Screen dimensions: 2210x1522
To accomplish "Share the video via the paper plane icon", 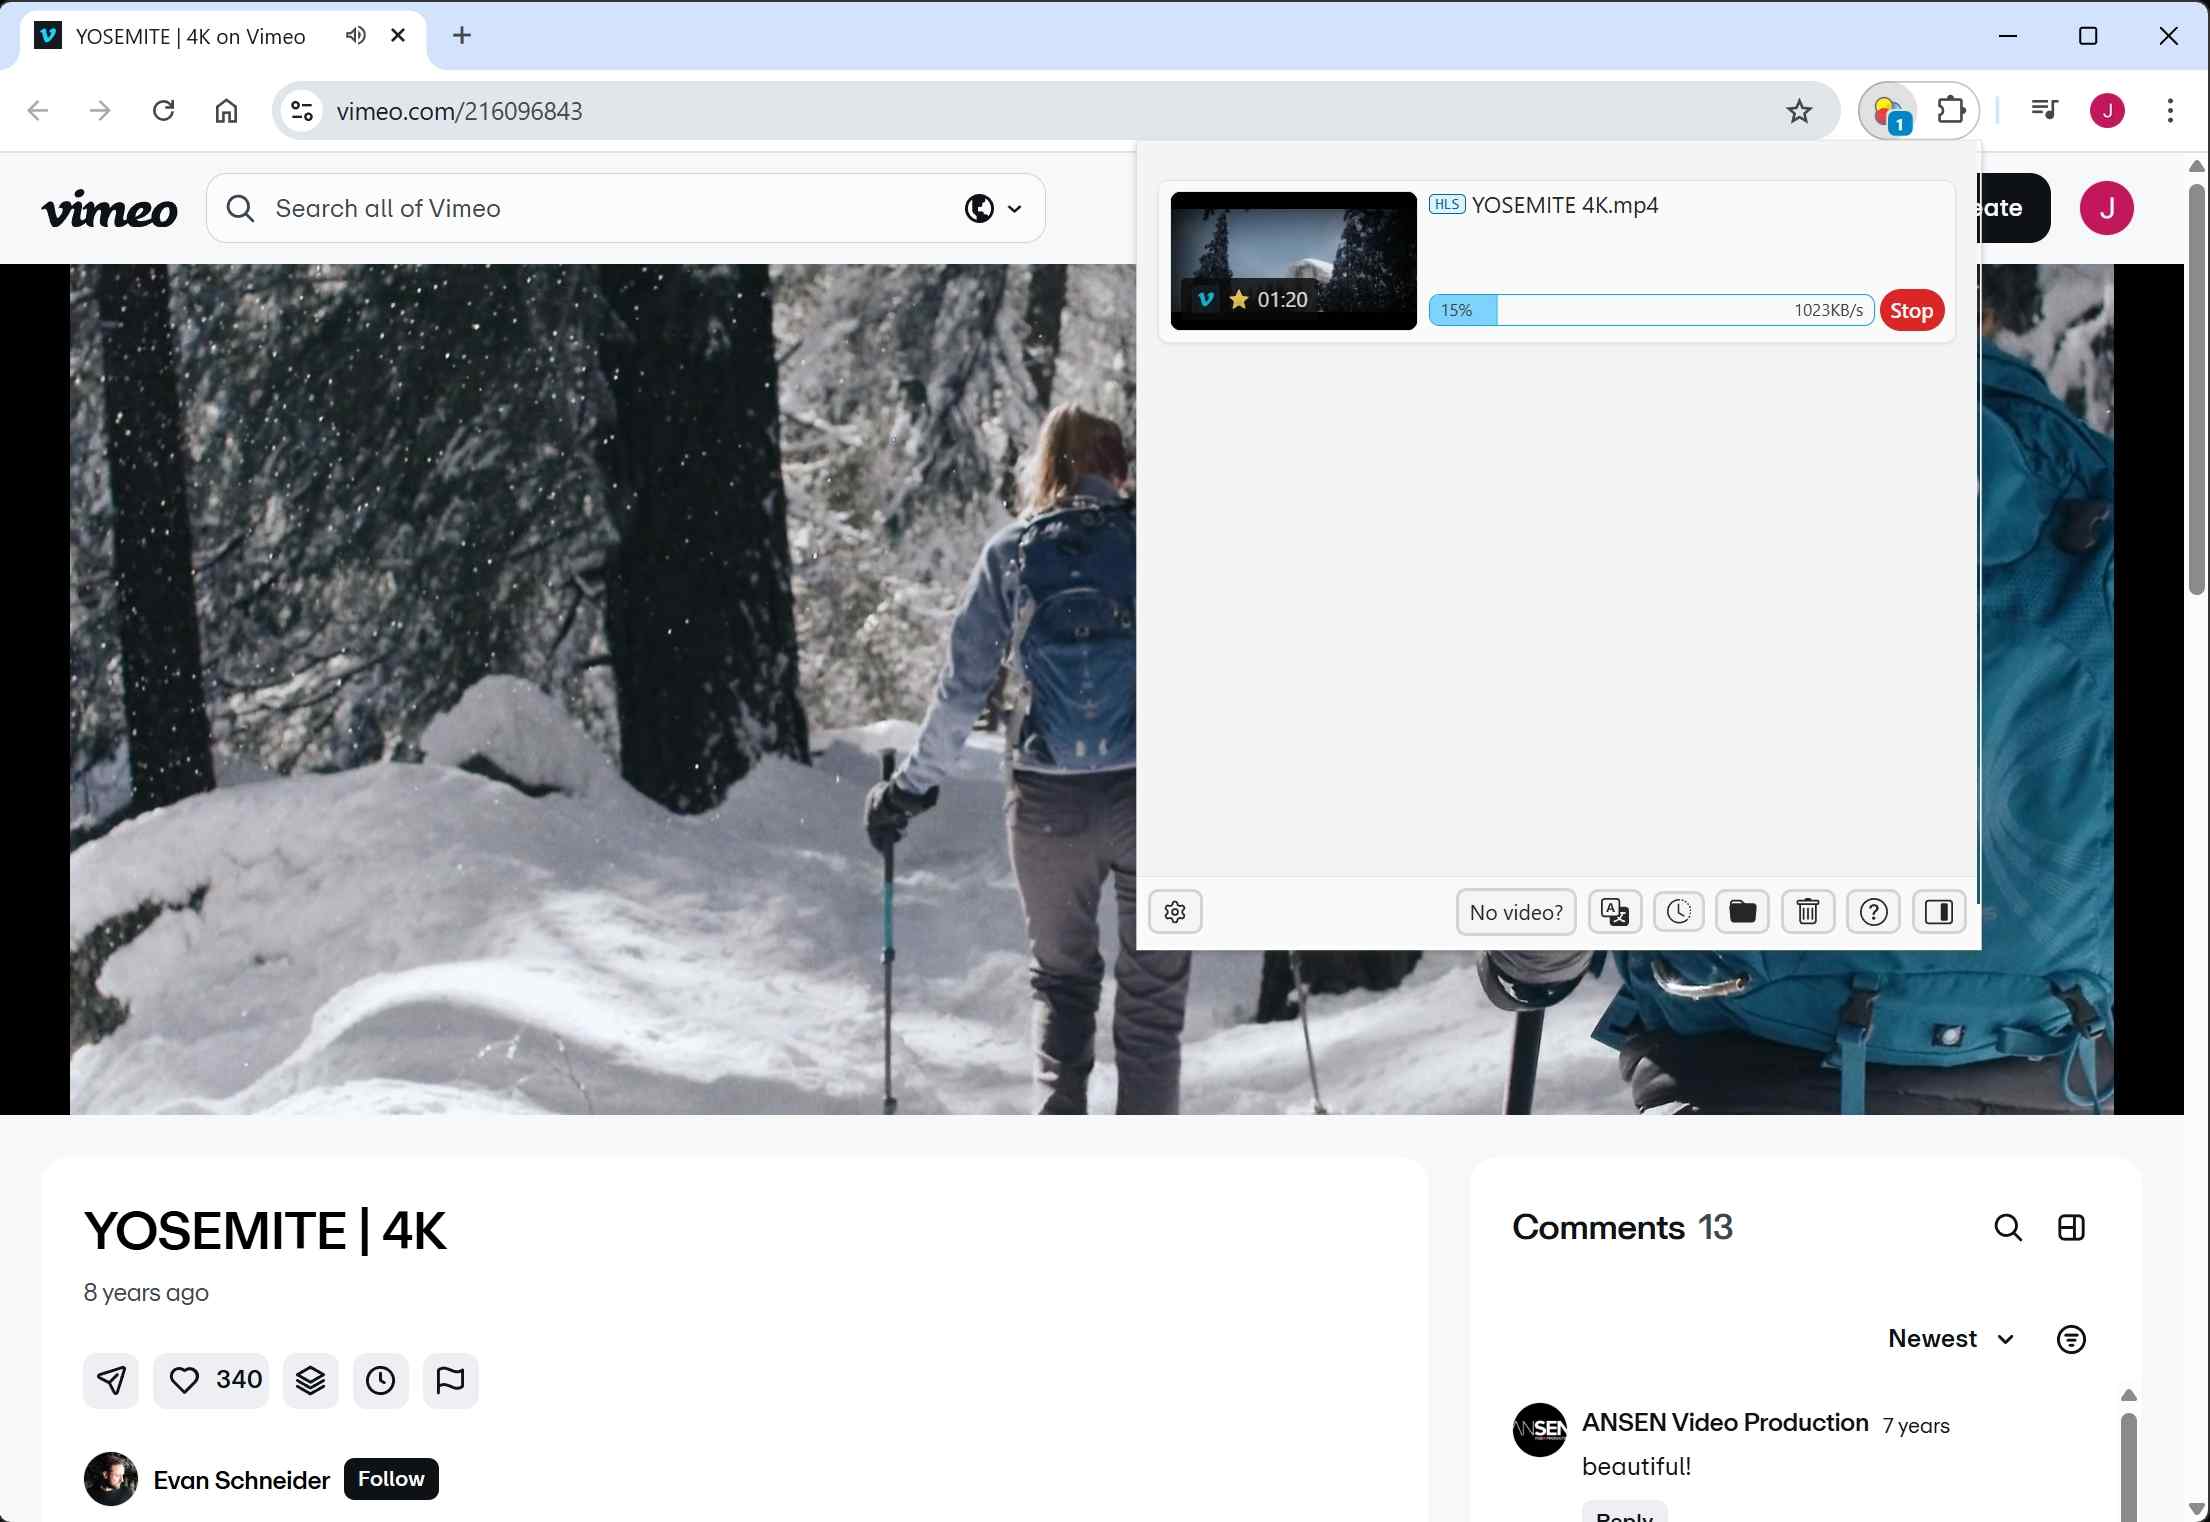I will pos(110,1380).
